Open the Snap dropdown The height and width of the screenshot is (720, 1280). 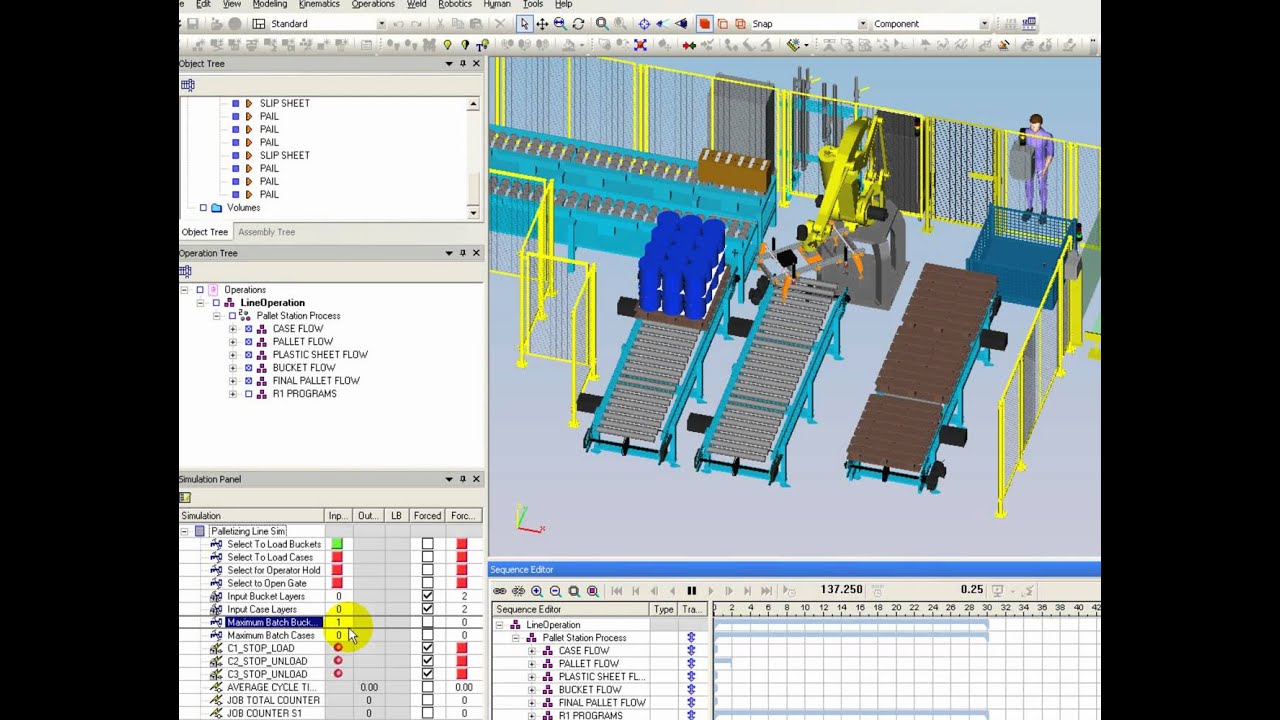[862, 24]
